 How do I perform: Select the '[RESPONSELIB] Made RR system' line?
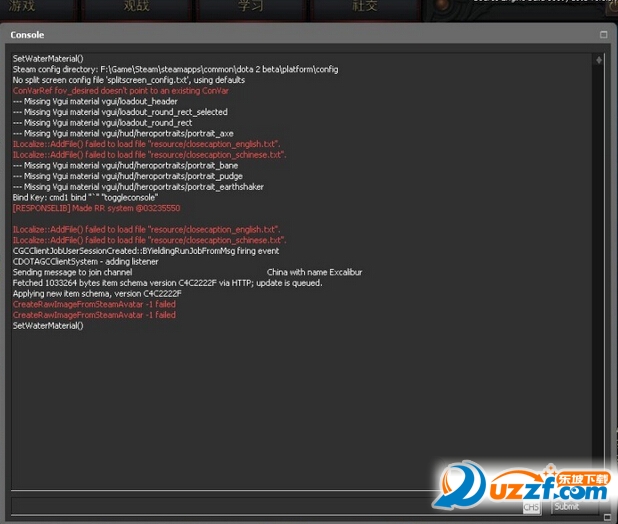(96, 208)
